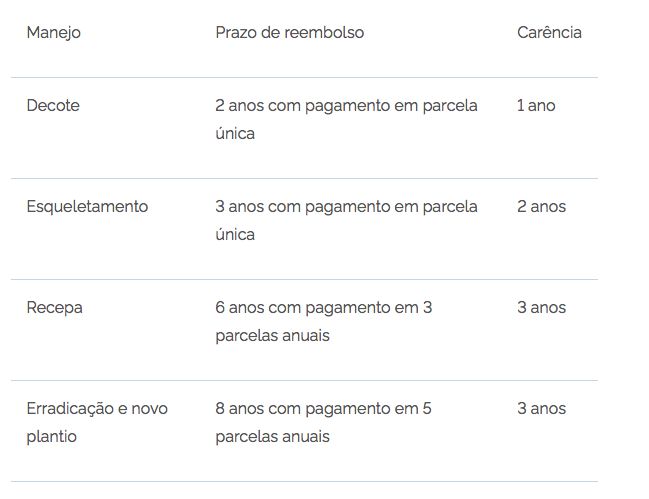Select the Decote row label
Screen dimensions: 649x499
click(53, 105)
